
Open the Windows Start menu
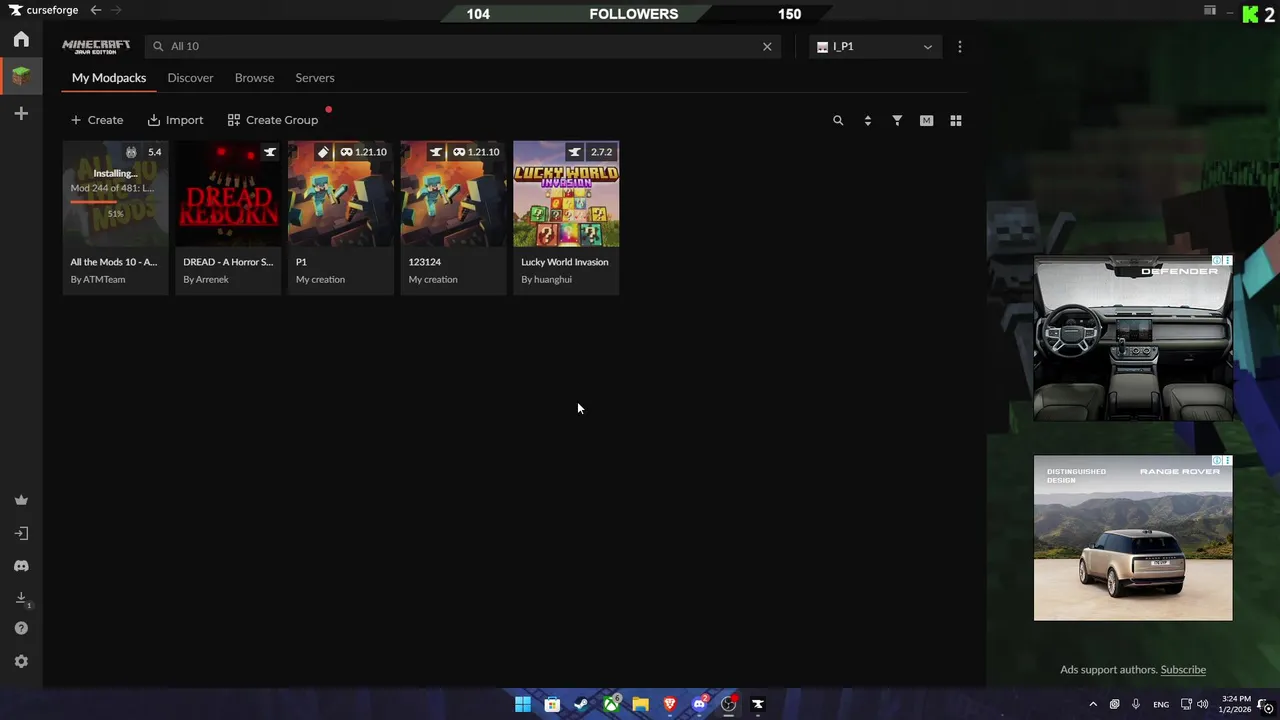coord(523,704)
